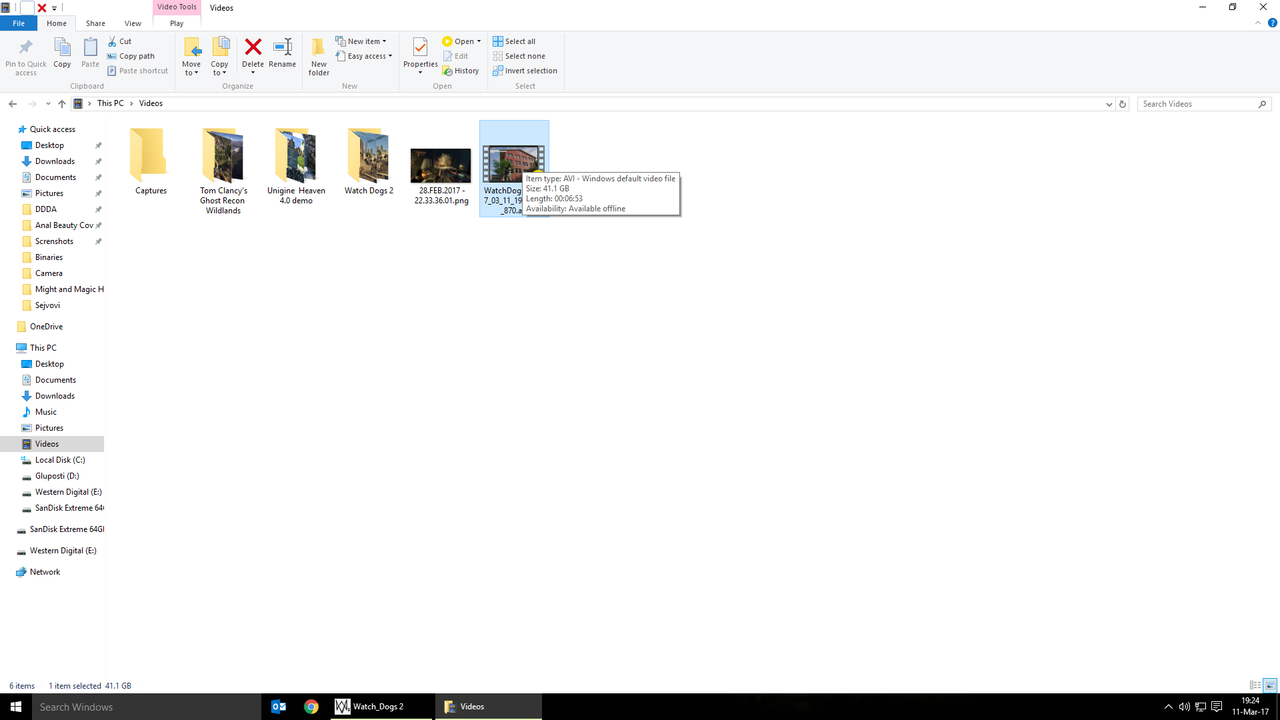Create a New folder with the ribbon icon

pos(318,55)
